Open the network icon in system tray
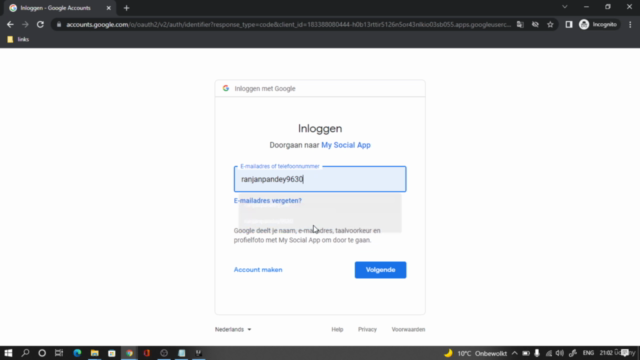Viewport: 640px width, 360px height. tap(549, 353)
